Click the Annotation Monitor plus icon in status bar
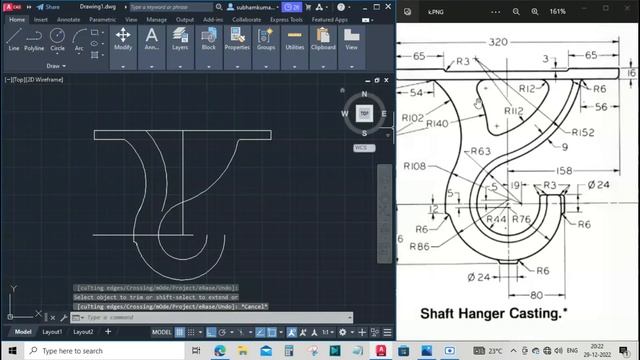The image size is (640, 360). tap(362, 332)
